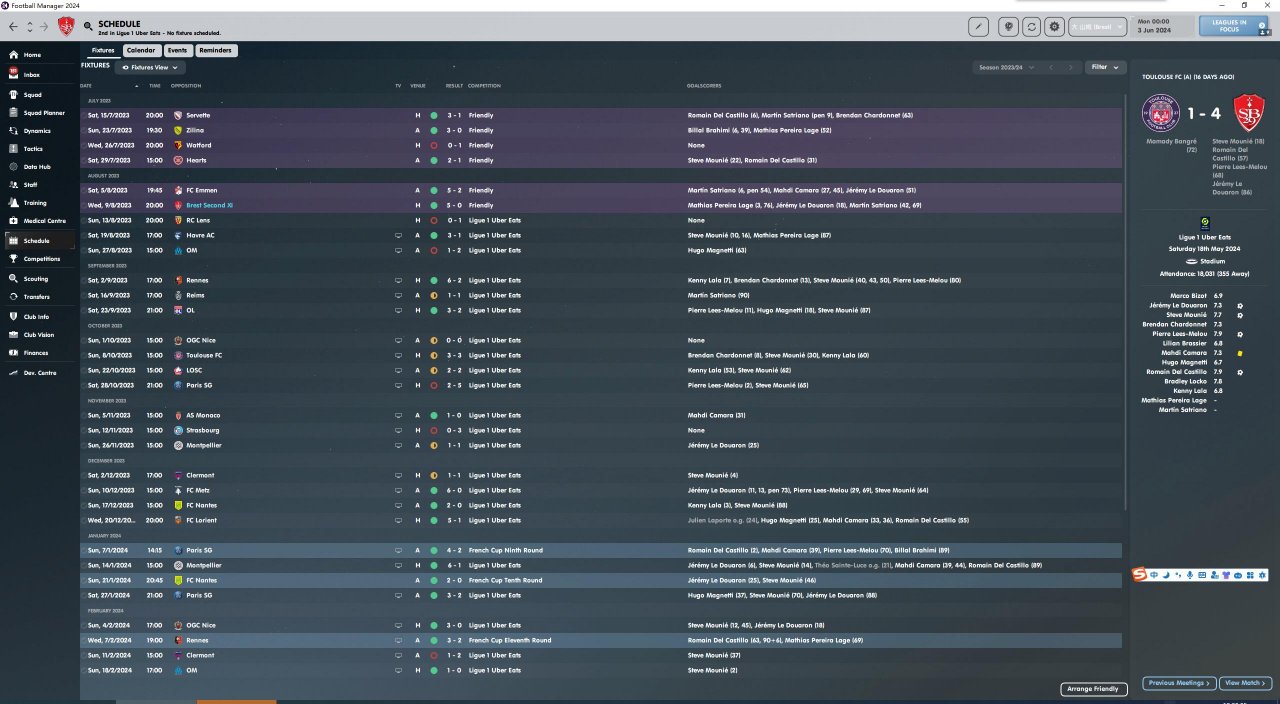This screenshot has width=1280, height=704.
Task: Open the Finances section
Action: click(36, 352)
